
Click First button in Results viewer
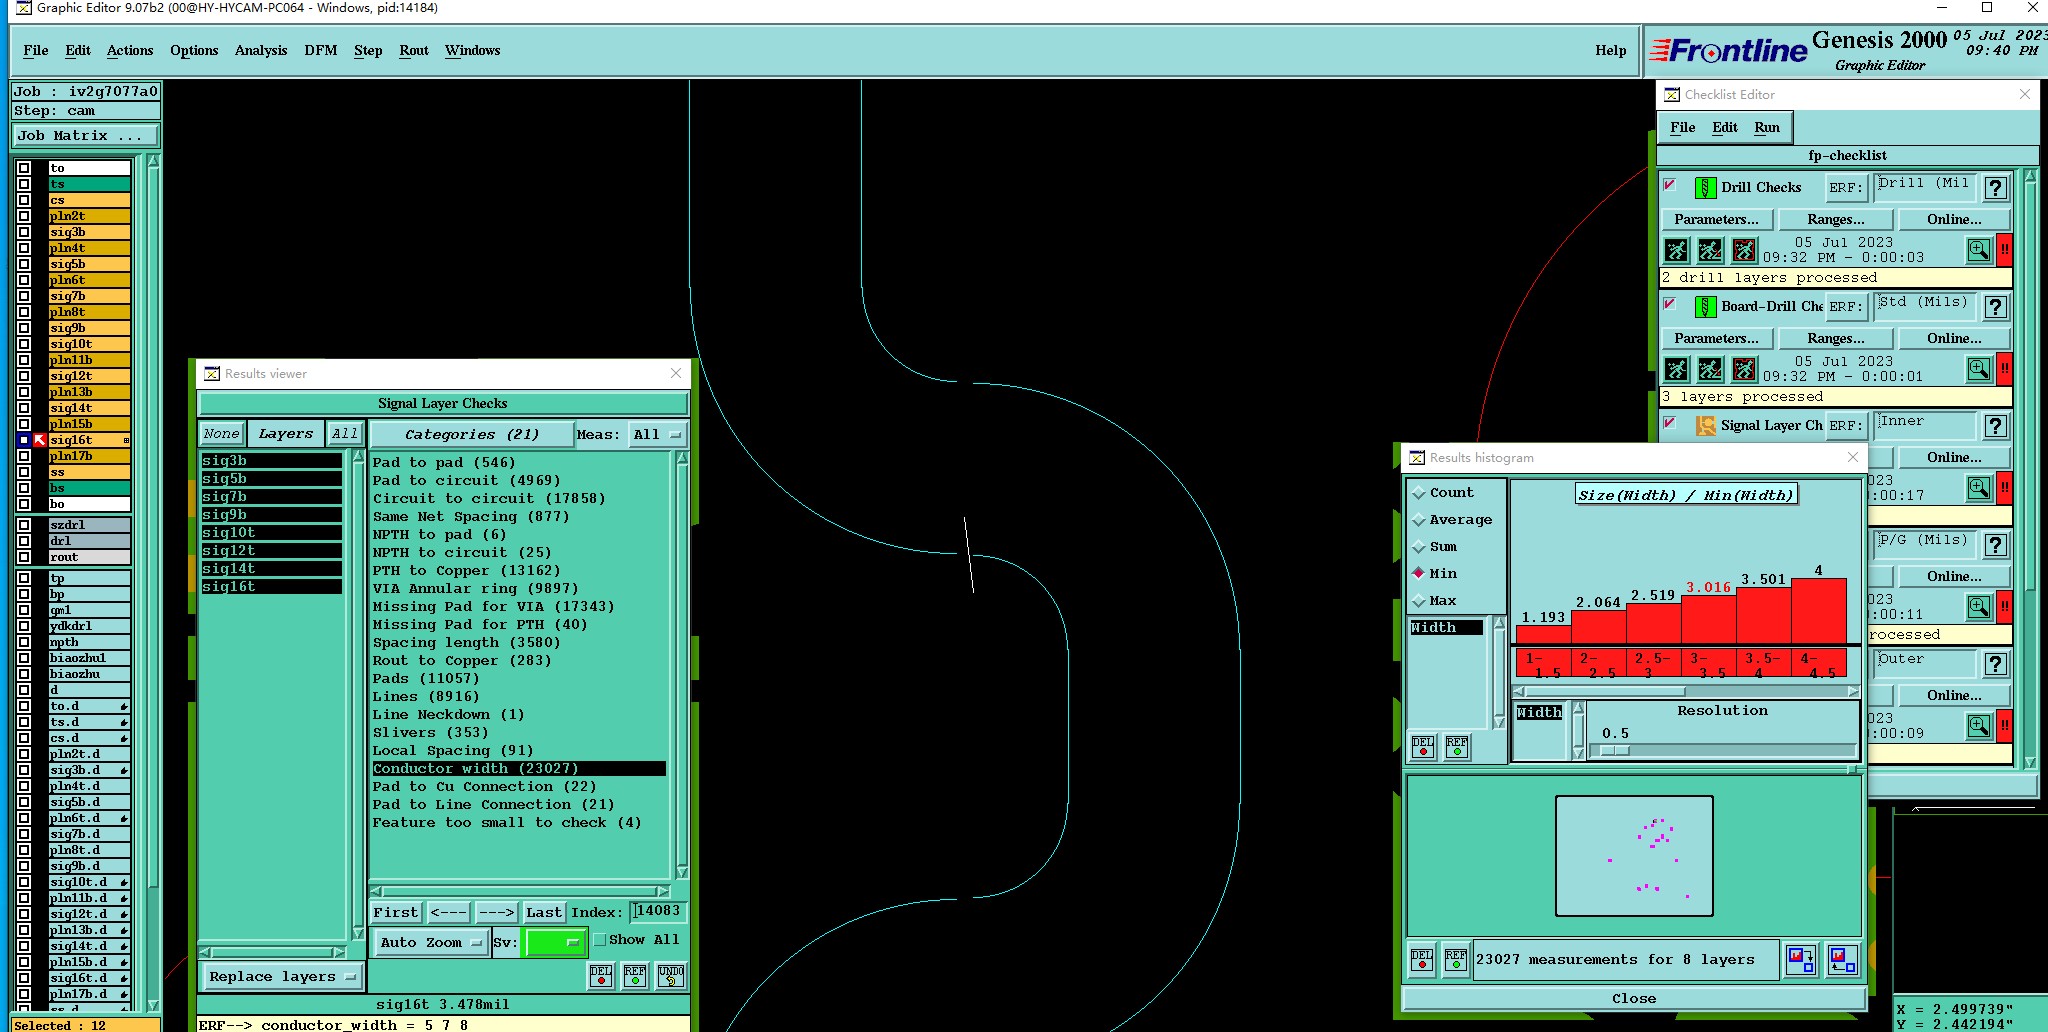point(396,912)
